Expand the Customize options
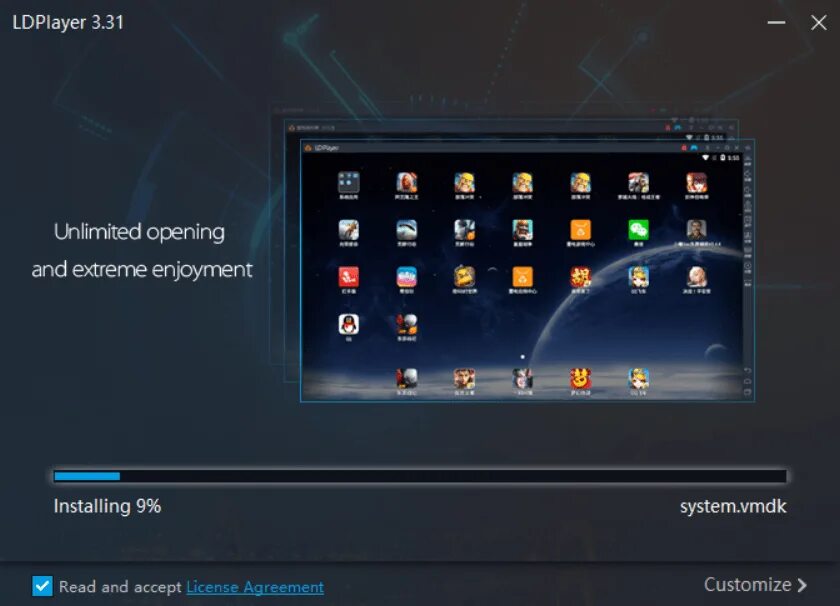 click(x=755, y=585)
